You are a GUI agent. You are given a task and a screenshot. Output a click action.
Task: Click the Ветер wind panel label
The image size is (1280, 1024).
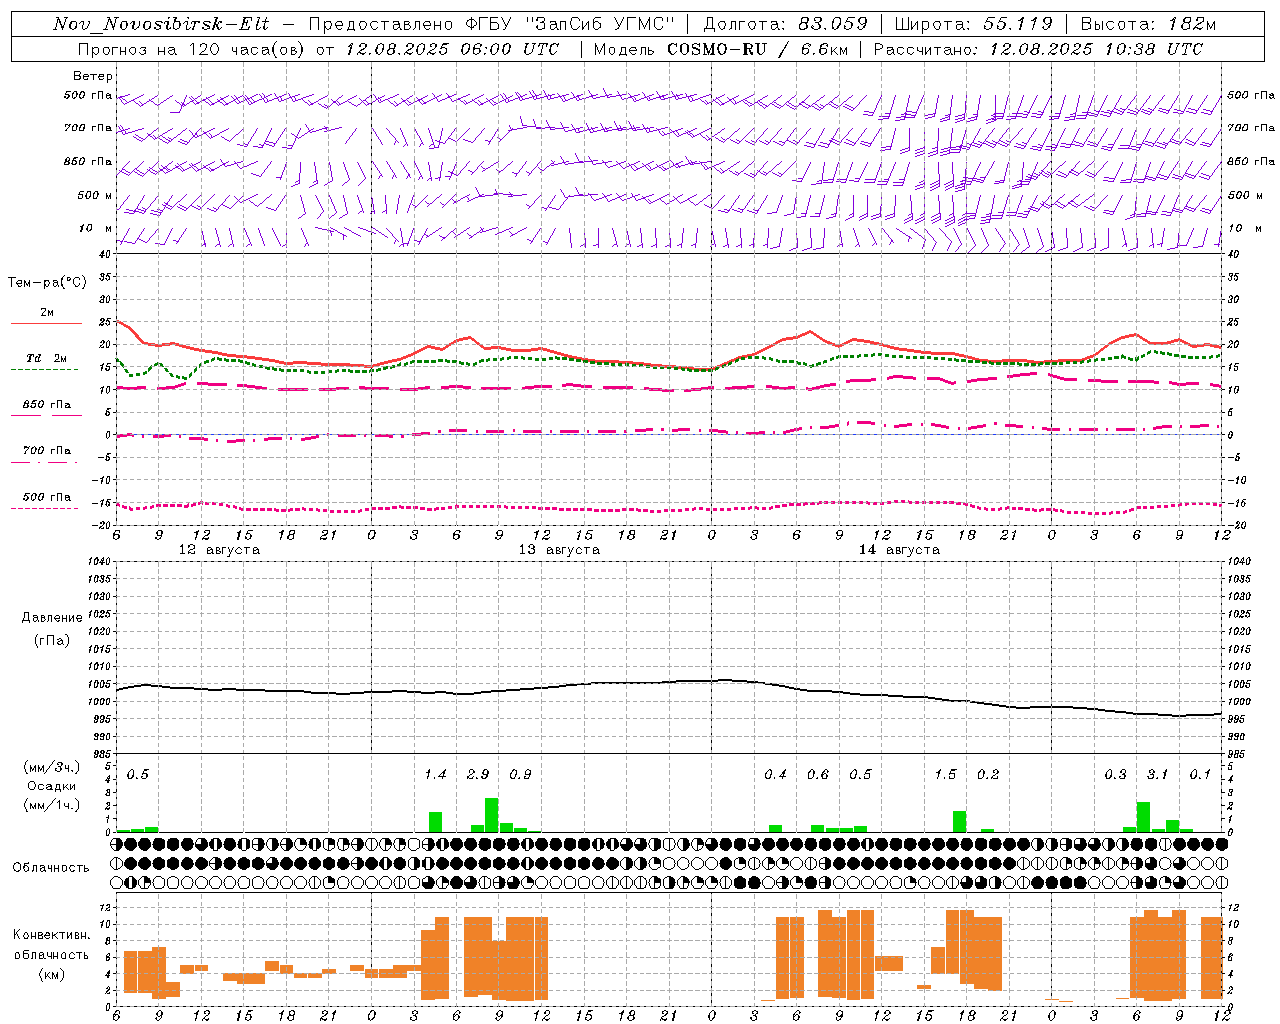pyautogui.click(x=92, y=76)
